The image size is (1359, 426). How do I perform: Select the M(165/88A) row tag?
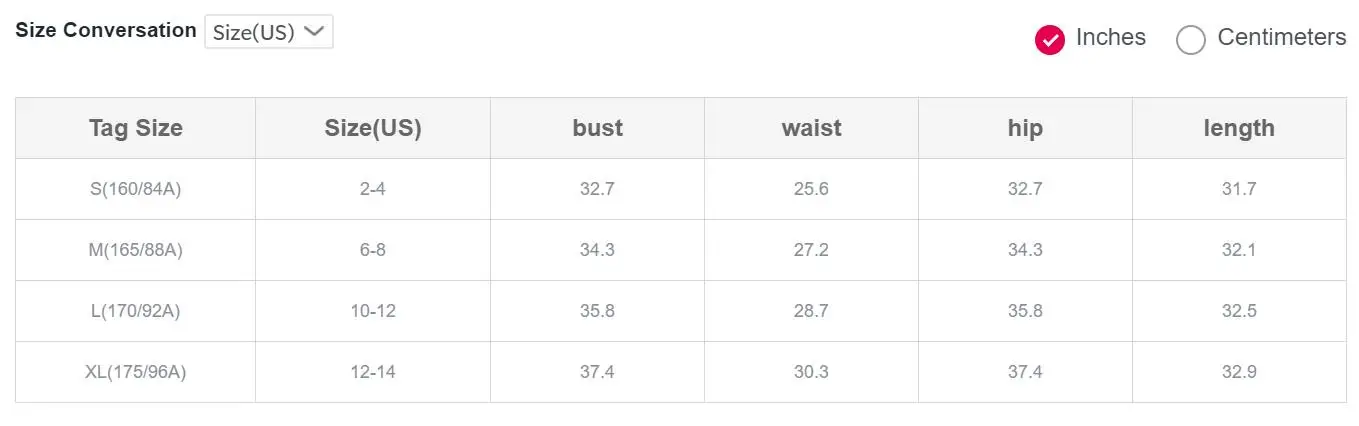click(135, 250)
